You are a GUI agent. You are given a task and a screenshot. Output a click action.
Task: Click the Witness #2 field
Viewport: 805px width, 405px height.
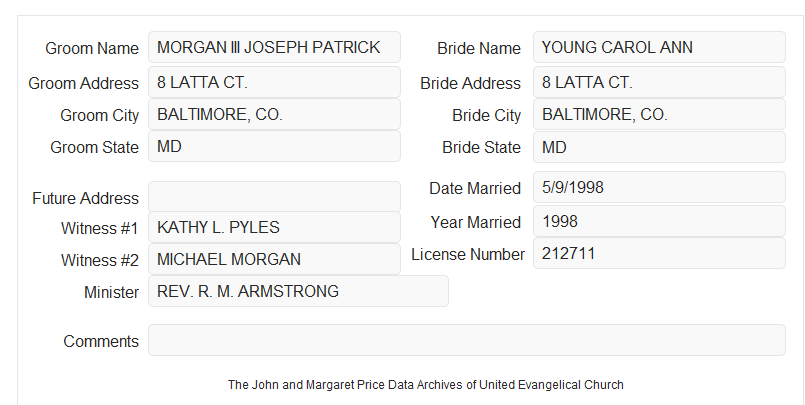(274, 259)
